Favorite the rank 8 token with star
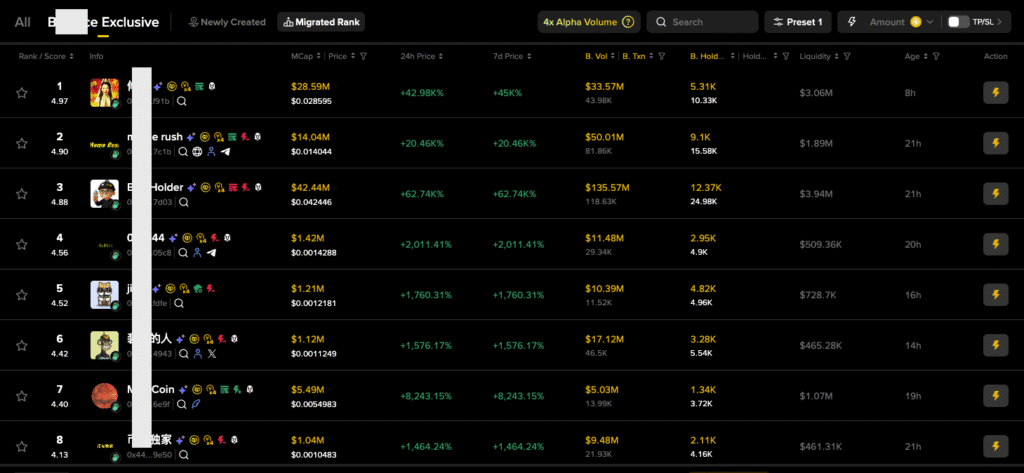Image resolution: width=1024 pixels, height=473 pixels. click(21, 446)
